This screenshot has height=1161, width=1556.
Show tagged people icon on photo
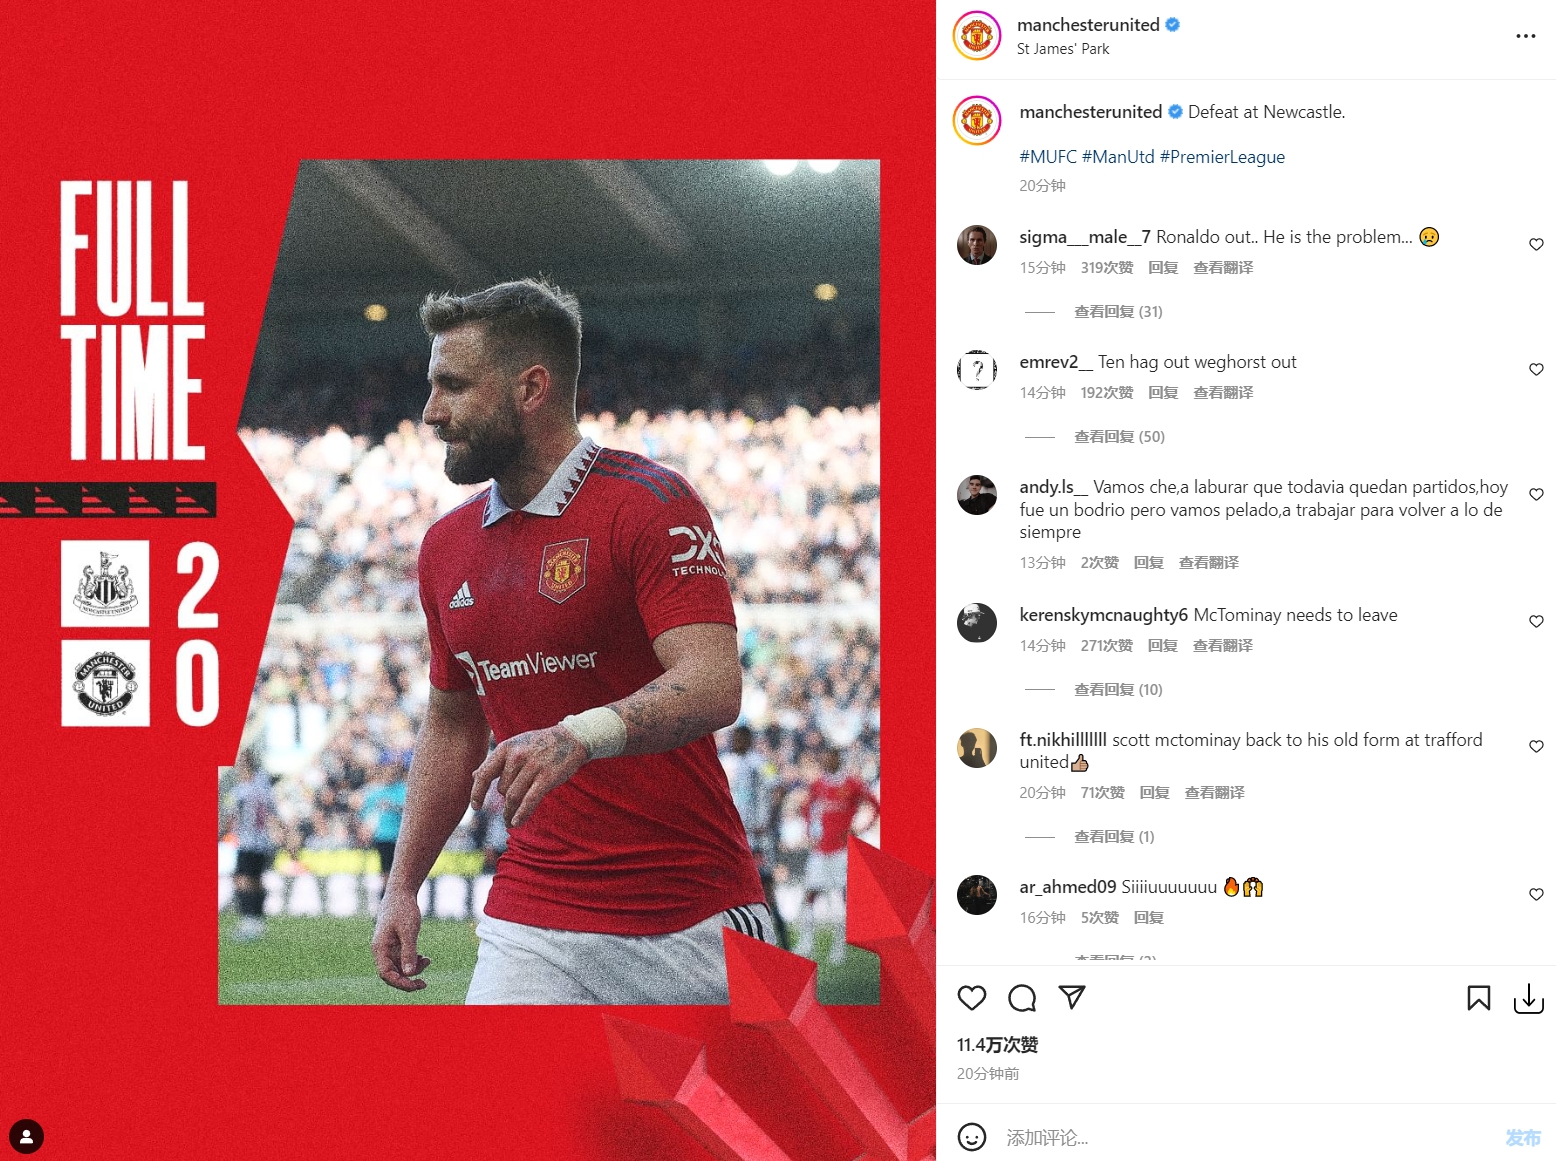point(26,1136)
